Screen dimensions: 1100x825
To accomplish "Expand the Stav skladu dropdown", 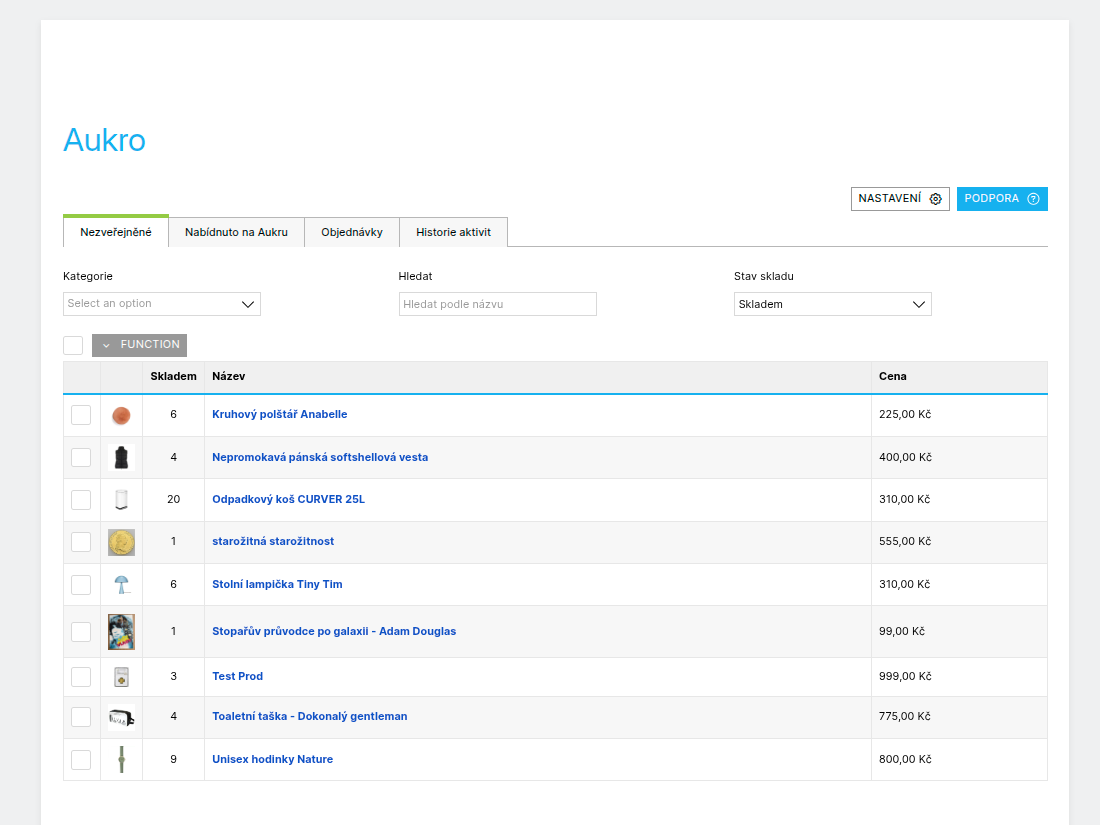I will click(x=832, y=304).
